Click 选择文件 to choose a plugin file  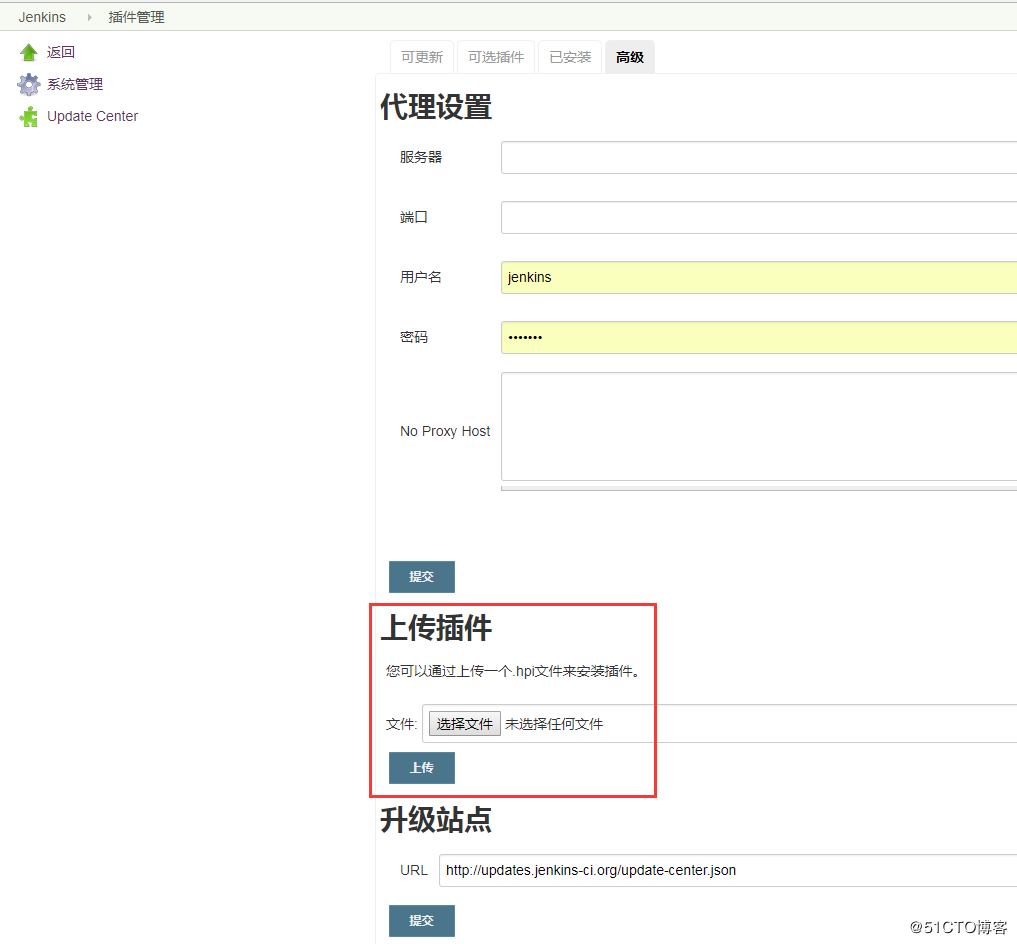pos(464,723)
